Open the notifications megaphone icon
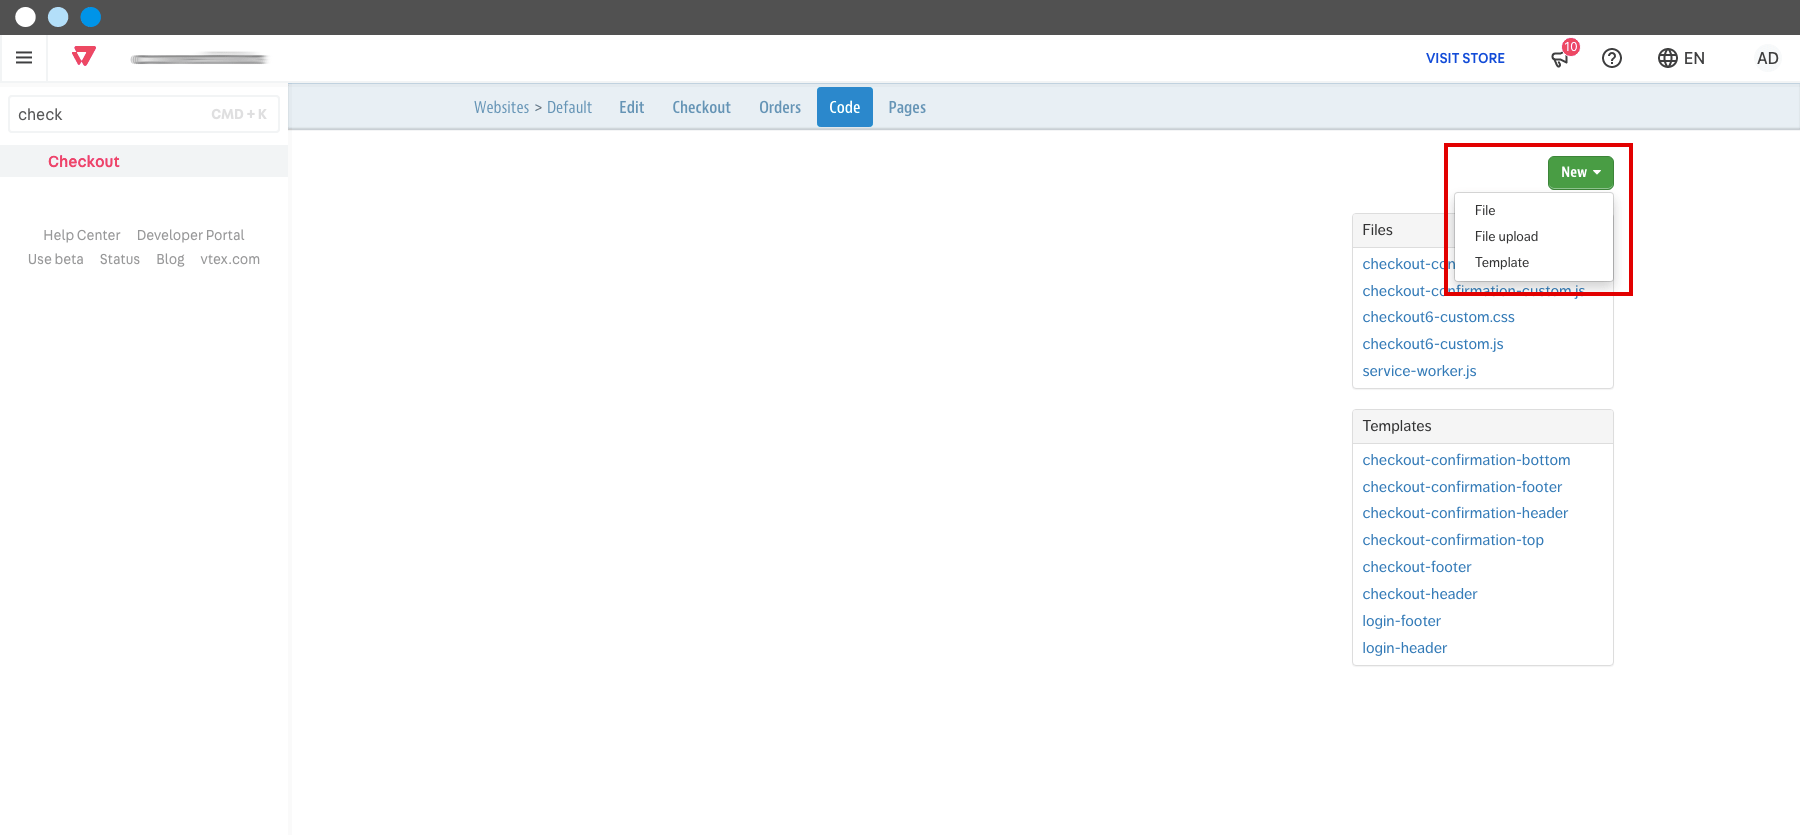This screenshot has height=835, width=1800. [1560, 58]
